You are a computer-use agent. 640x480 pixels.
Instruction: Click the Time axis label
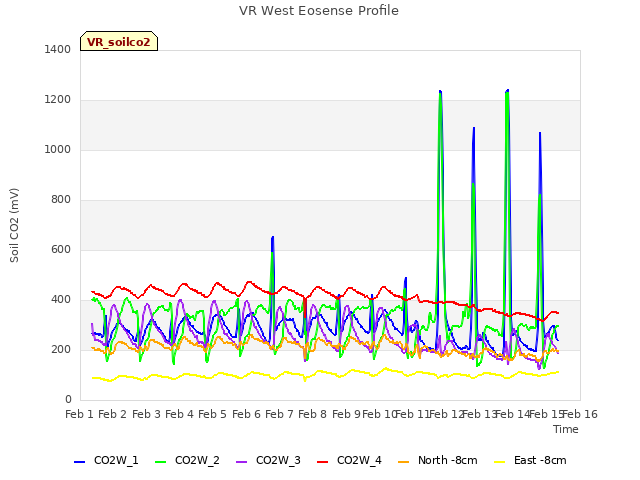[566, 429]
